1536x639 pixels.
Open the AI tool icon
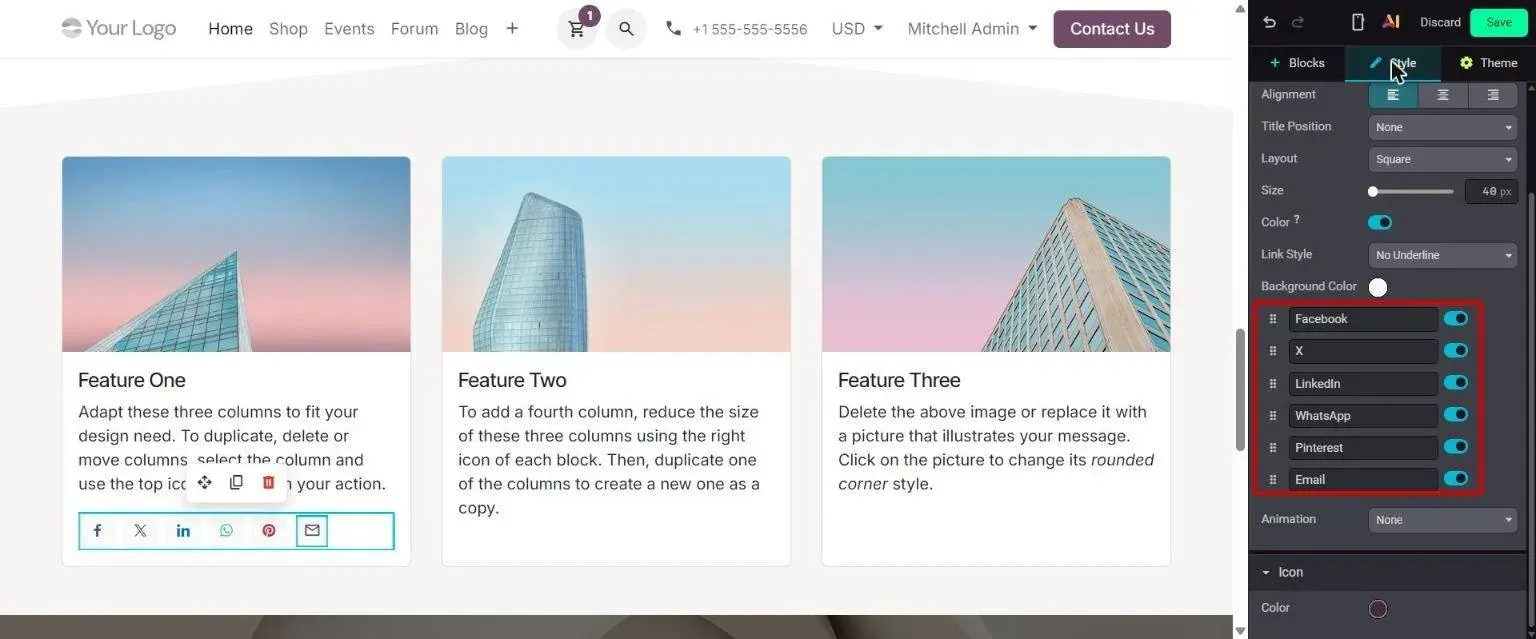1390,22
